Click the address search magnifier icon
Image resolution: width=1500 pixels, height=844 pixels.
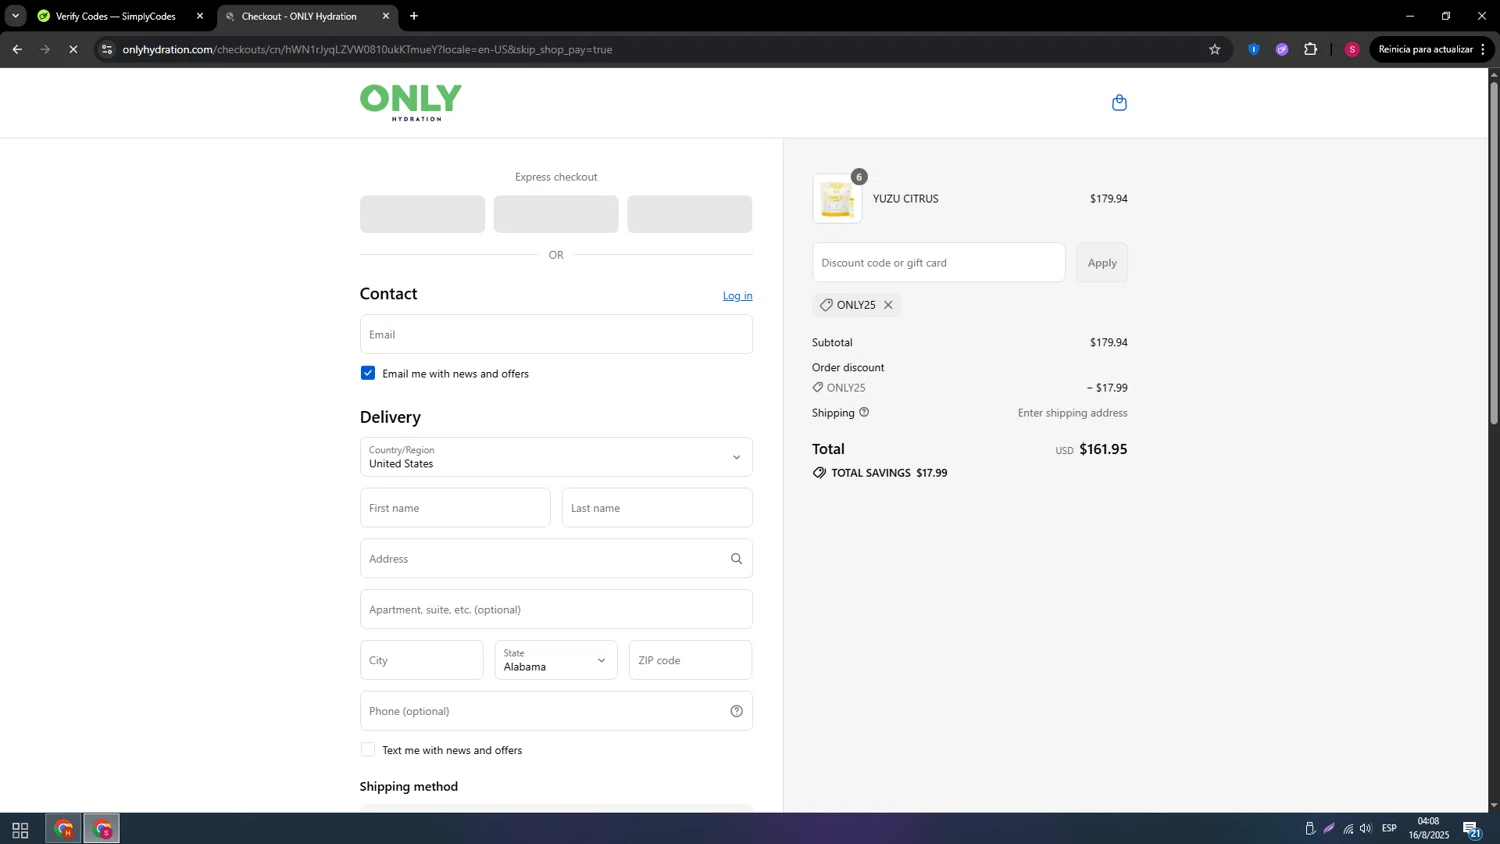coord(736,559)
